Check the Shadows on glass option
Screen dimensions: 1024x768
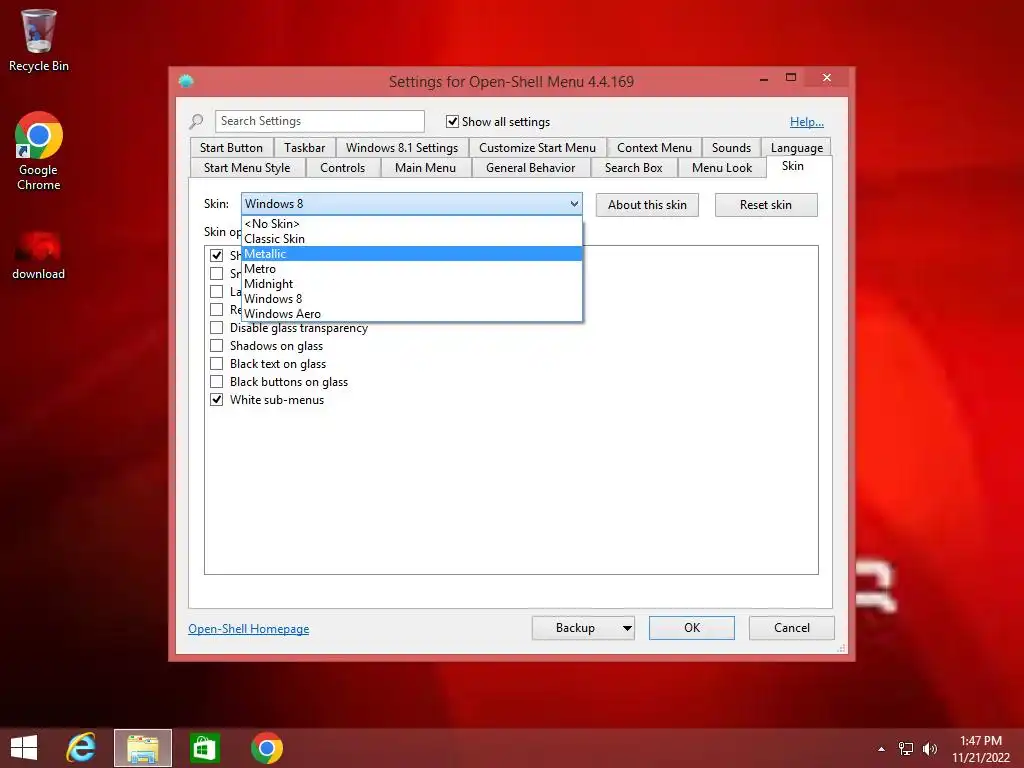pyautogui.click(x=216, y=345)
